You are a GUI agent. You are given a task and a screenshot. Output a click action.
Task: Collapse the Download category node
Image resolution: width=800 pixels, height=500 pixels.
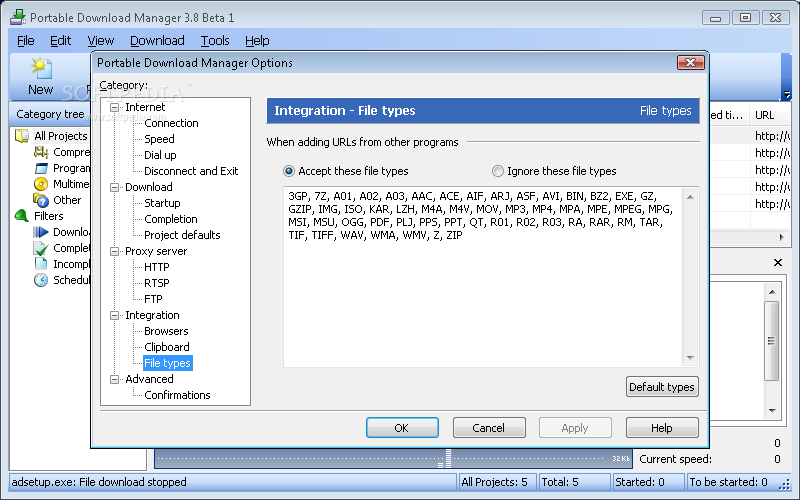click(x=115, y=187)
